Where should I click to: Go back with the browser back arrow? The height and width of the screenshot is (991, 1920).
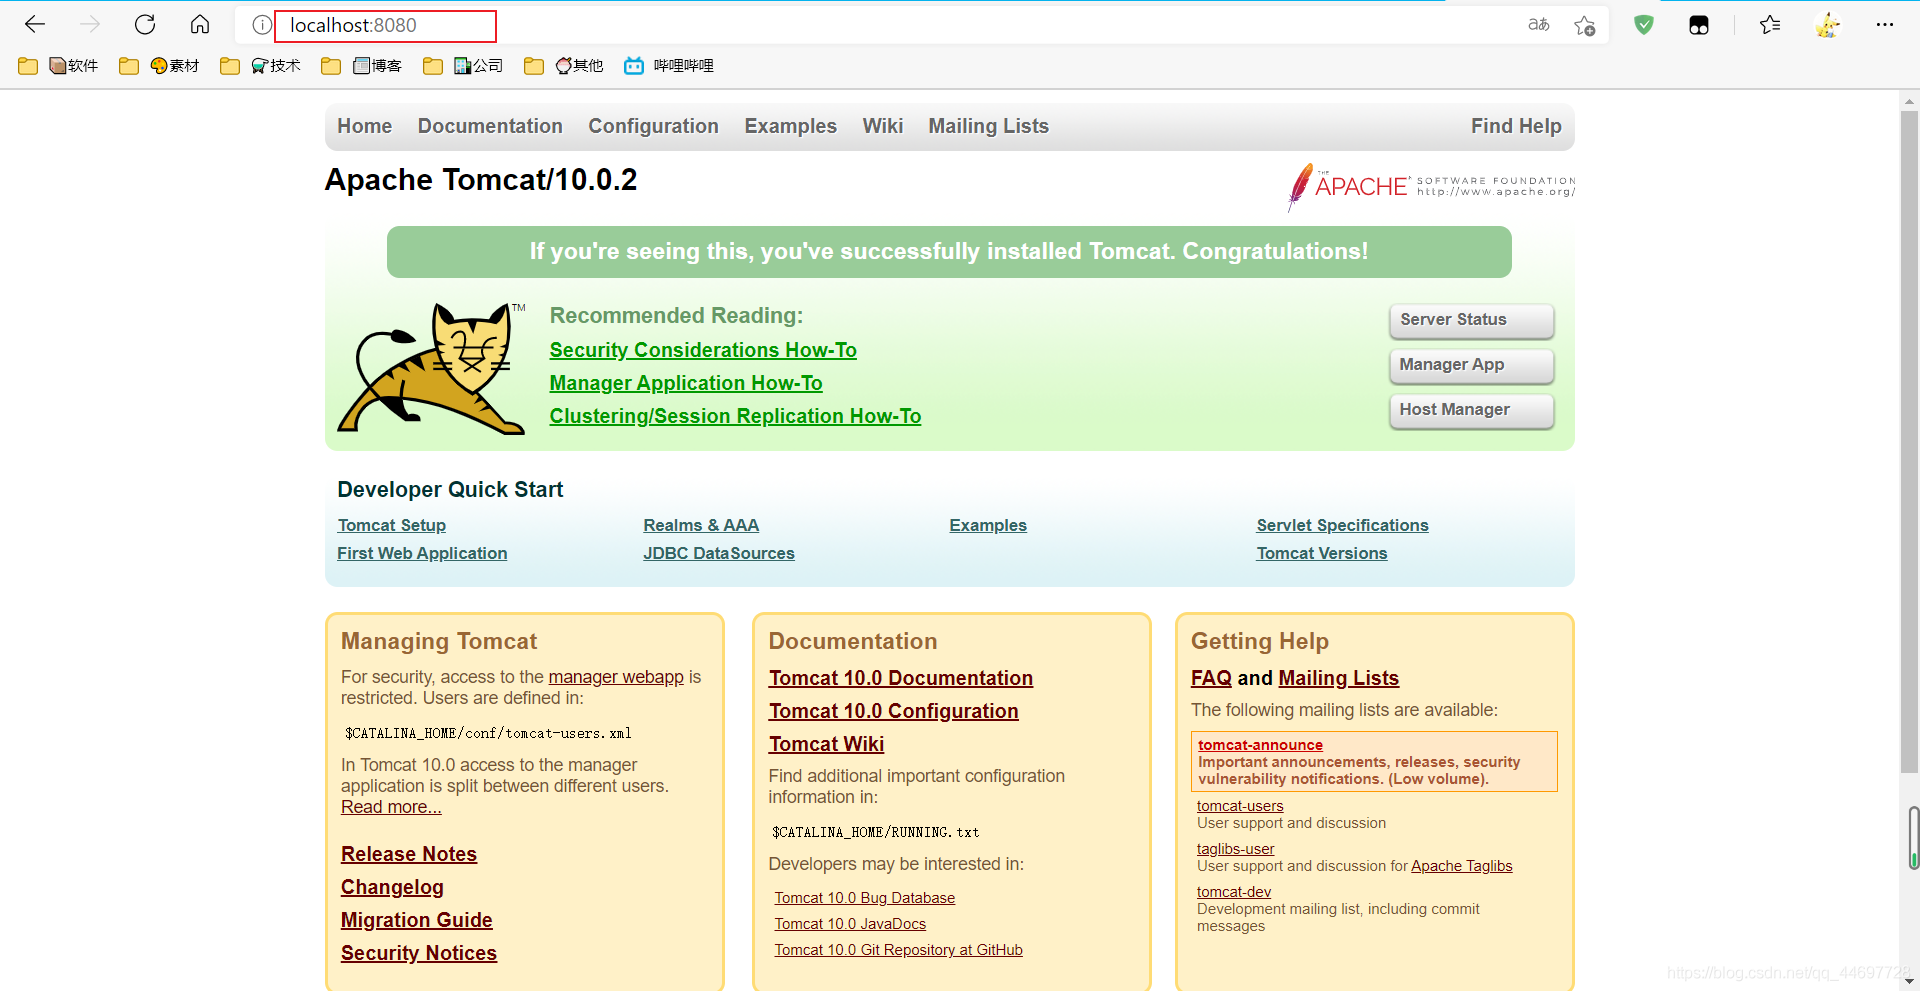(x=35, y=25)
